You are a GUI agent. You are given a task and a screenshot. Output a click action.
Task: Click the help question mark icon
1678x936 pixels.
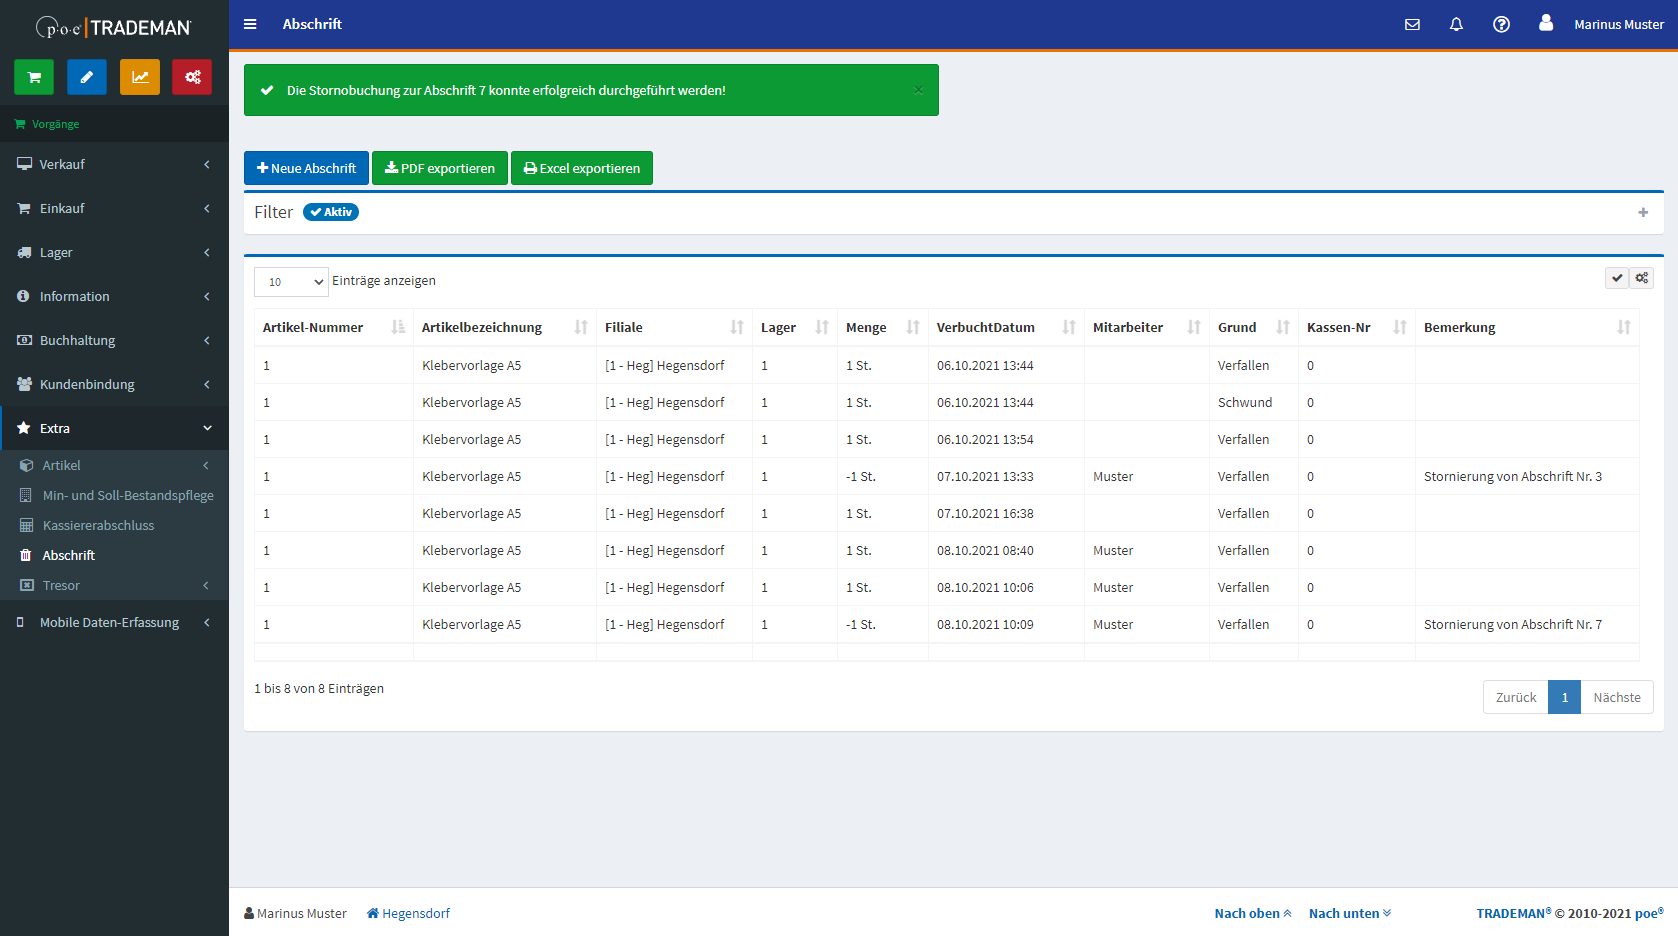coord(1501,24)
